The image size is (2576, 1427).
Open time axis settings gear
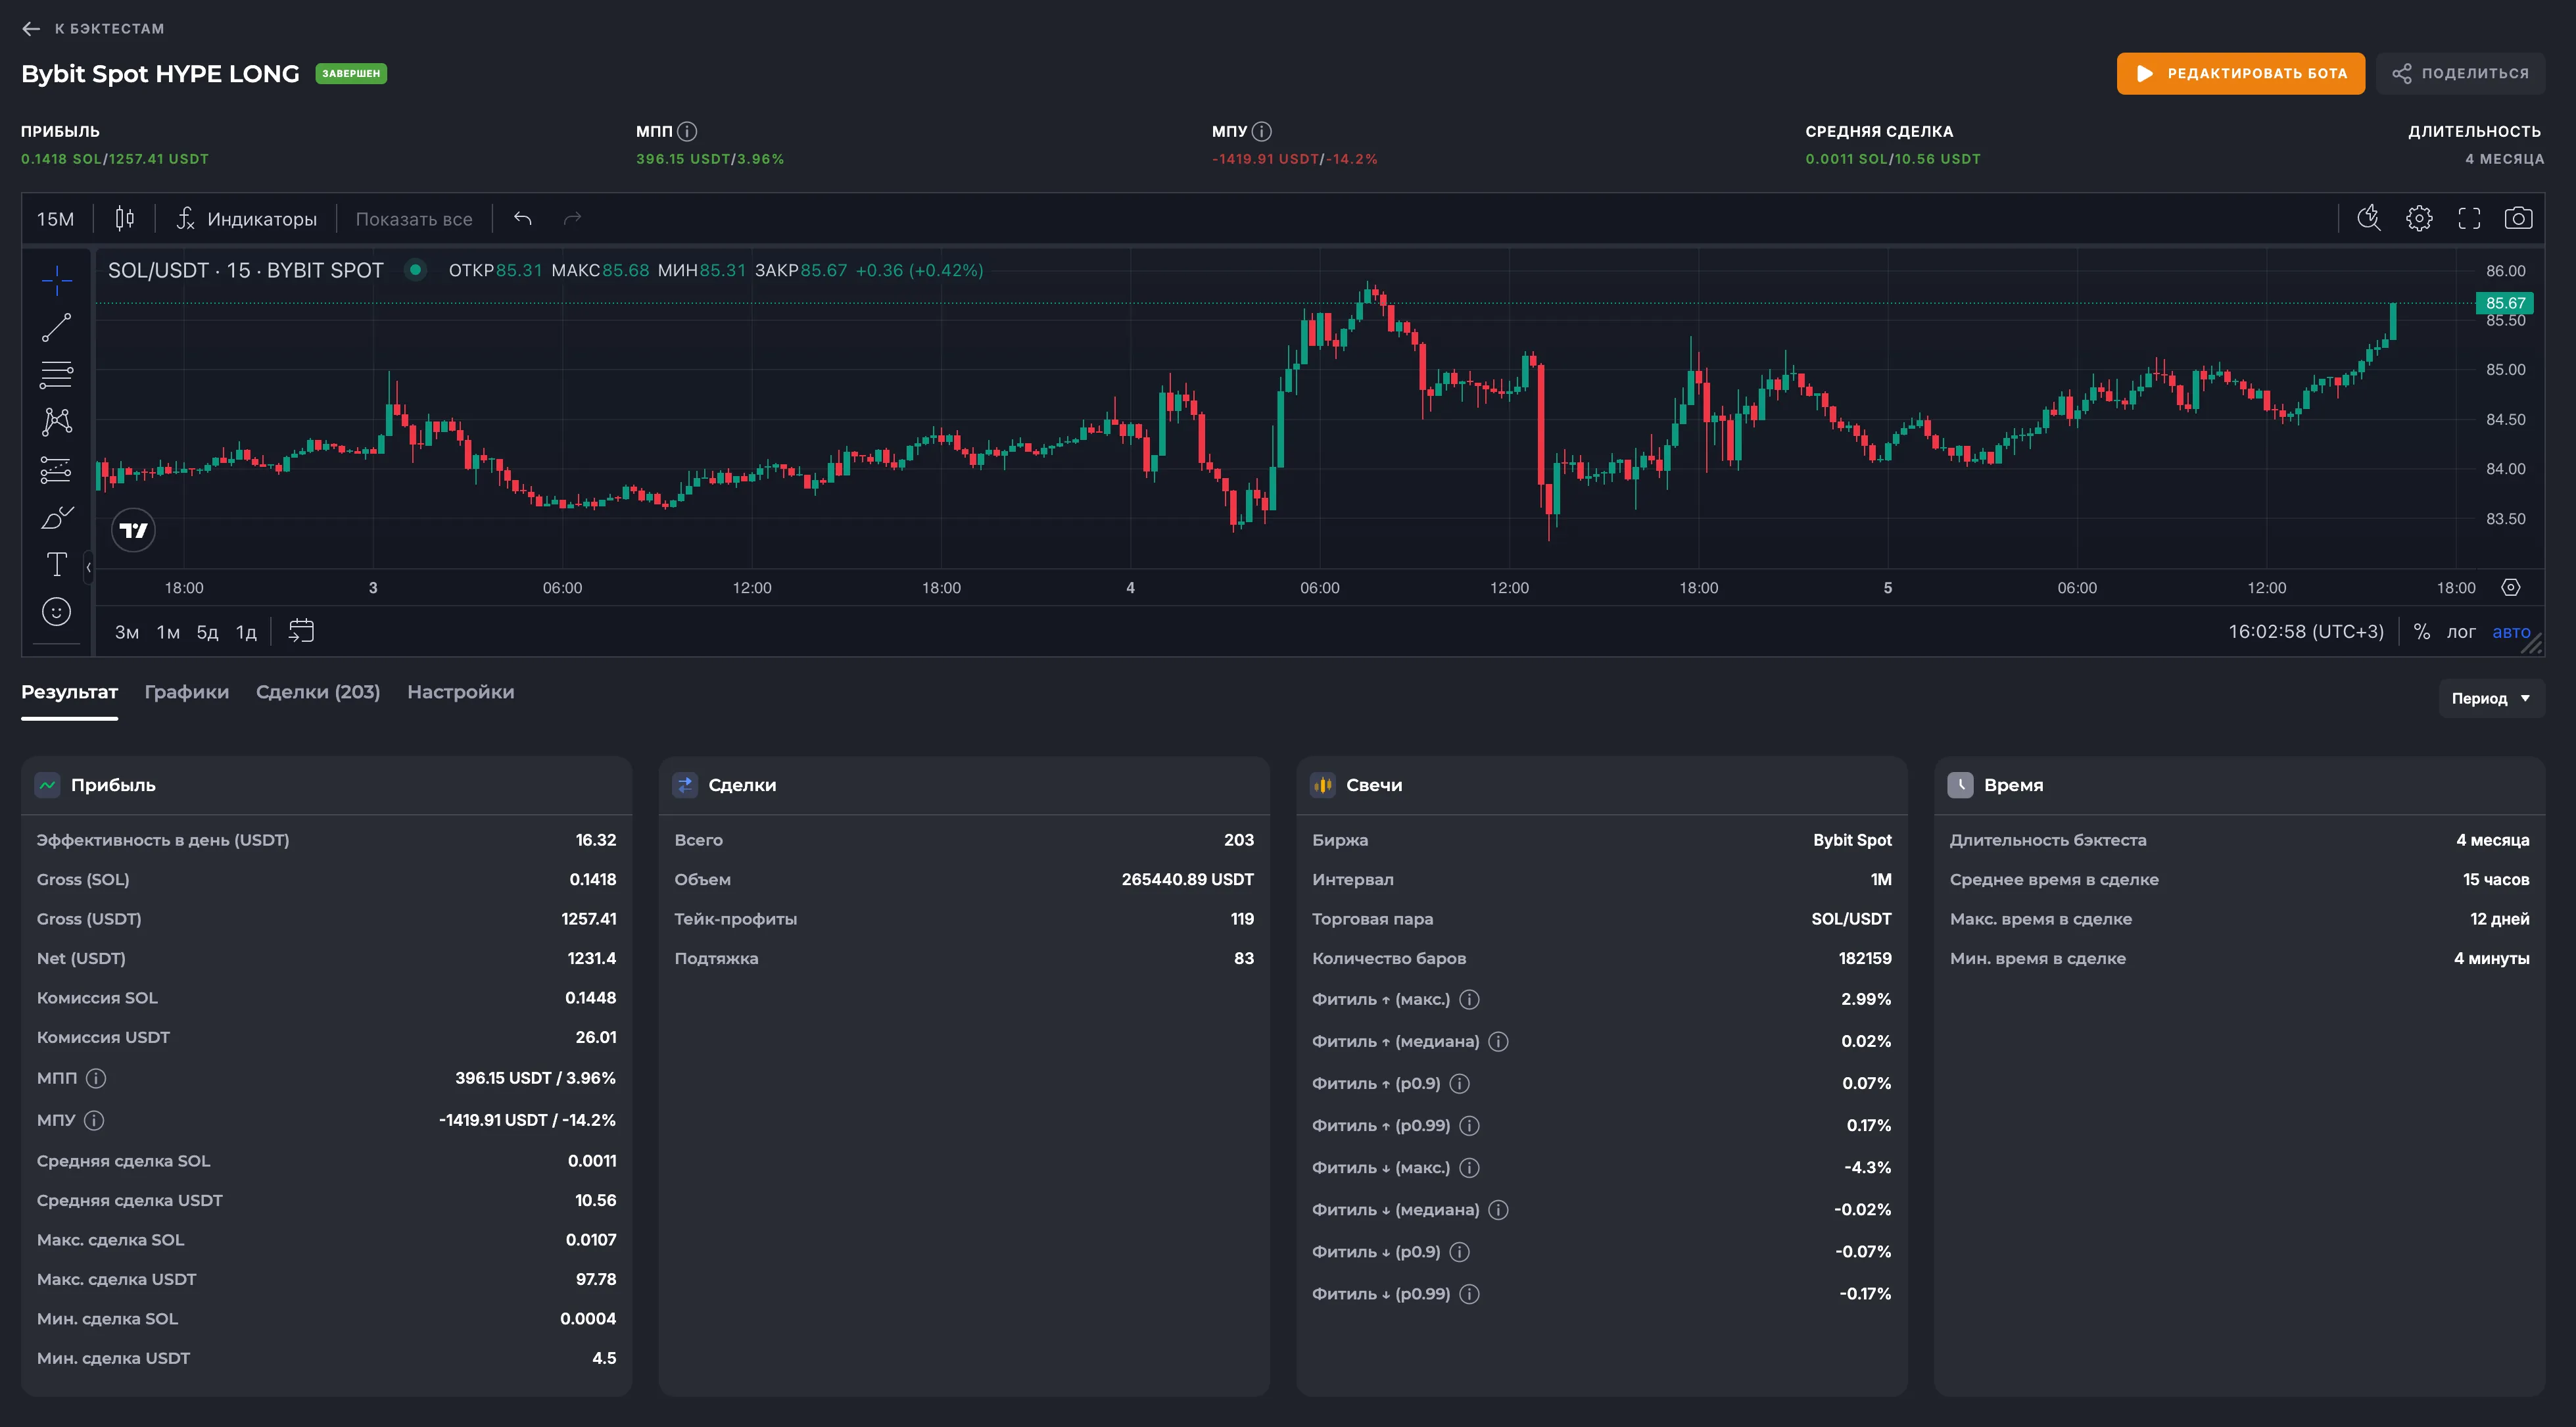point(2511,587)
